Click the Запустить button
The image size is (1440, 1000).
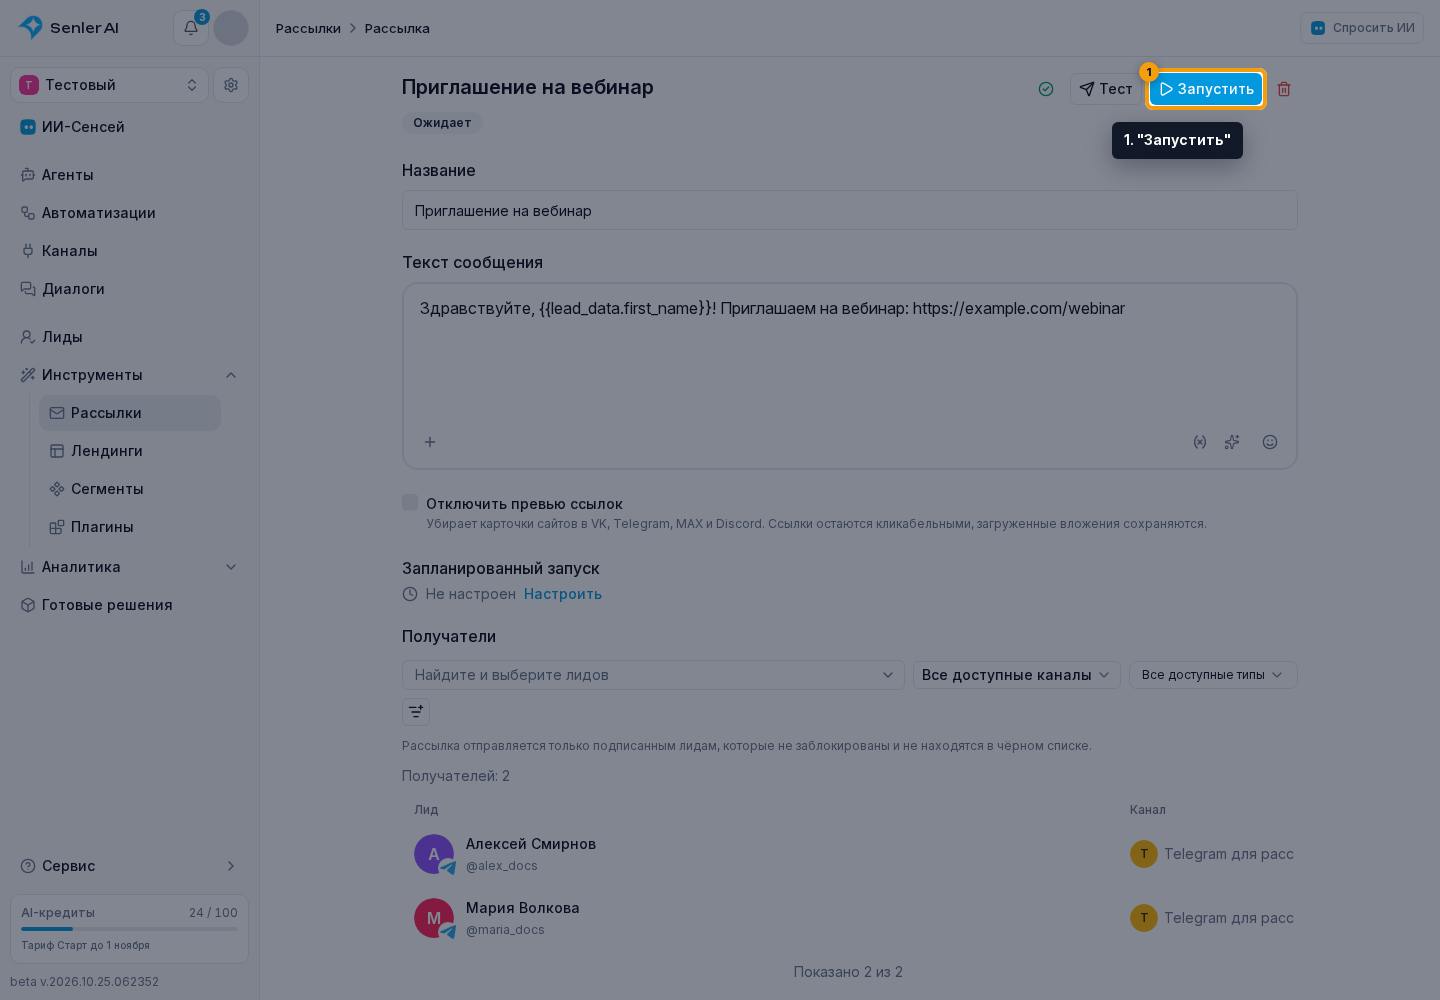coord(1206,89)
